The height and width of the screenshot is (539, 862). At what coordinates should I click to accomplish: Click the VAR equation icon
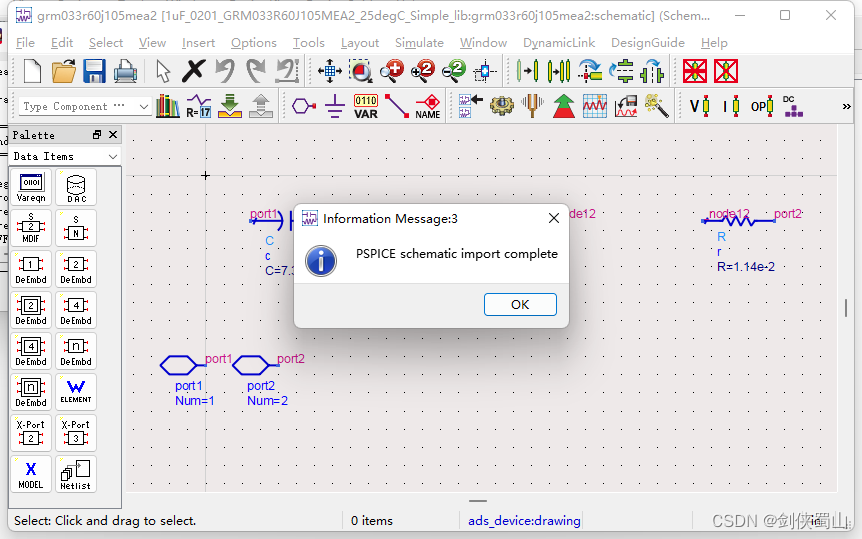366,106
